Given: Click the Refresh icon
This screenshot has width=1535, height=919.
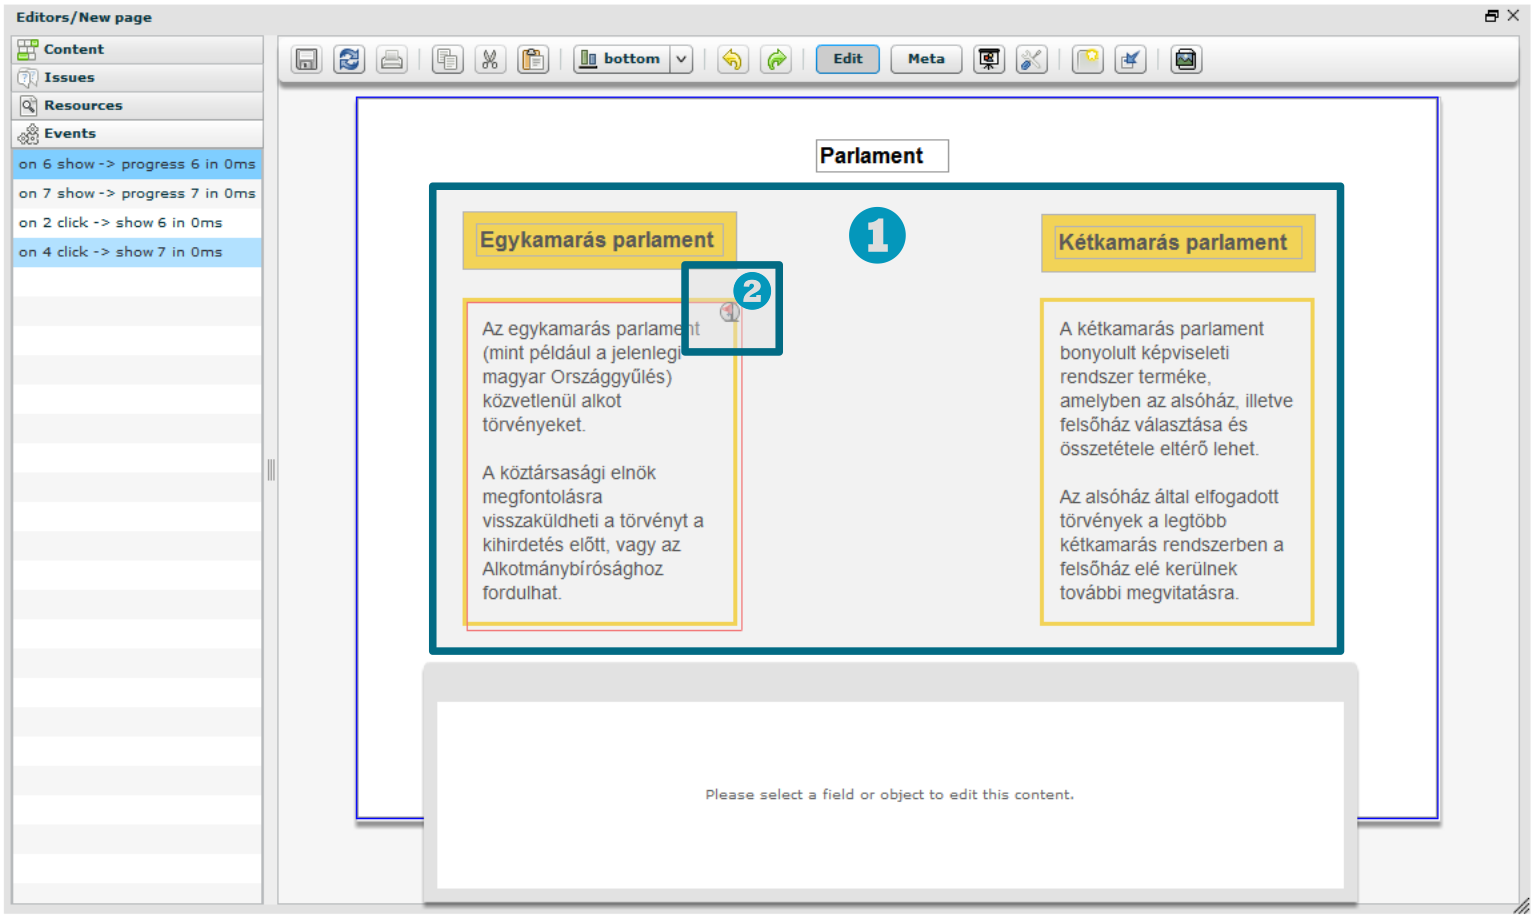Looking at the screenshot, I should (349, 60).
